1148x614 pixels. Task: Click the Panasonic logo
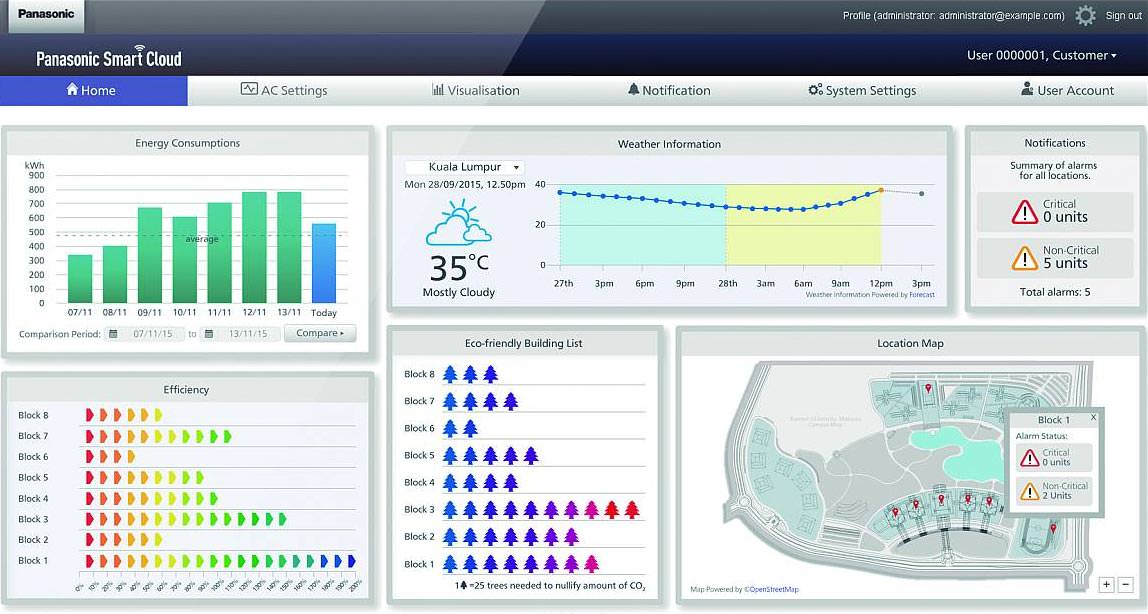46,14
